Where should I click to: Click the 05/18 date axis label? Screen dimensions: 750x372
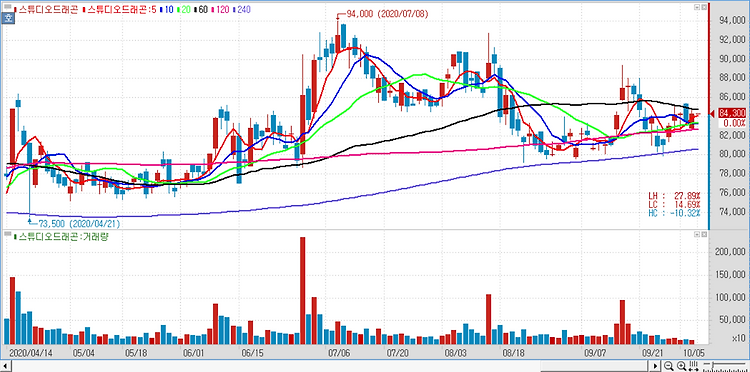click(135, 352)
